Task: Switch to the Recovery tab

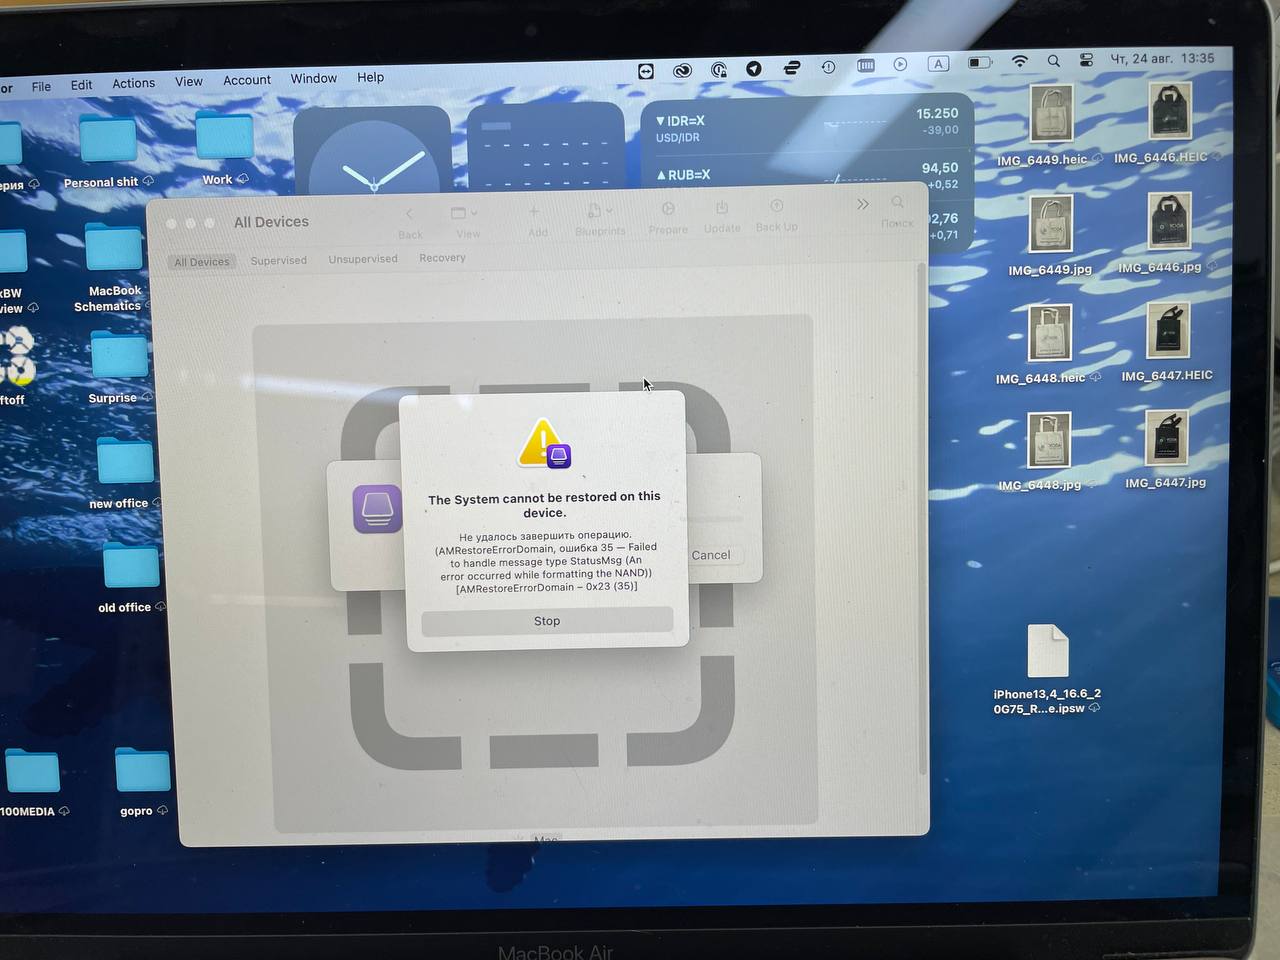Action: point(442,258)
